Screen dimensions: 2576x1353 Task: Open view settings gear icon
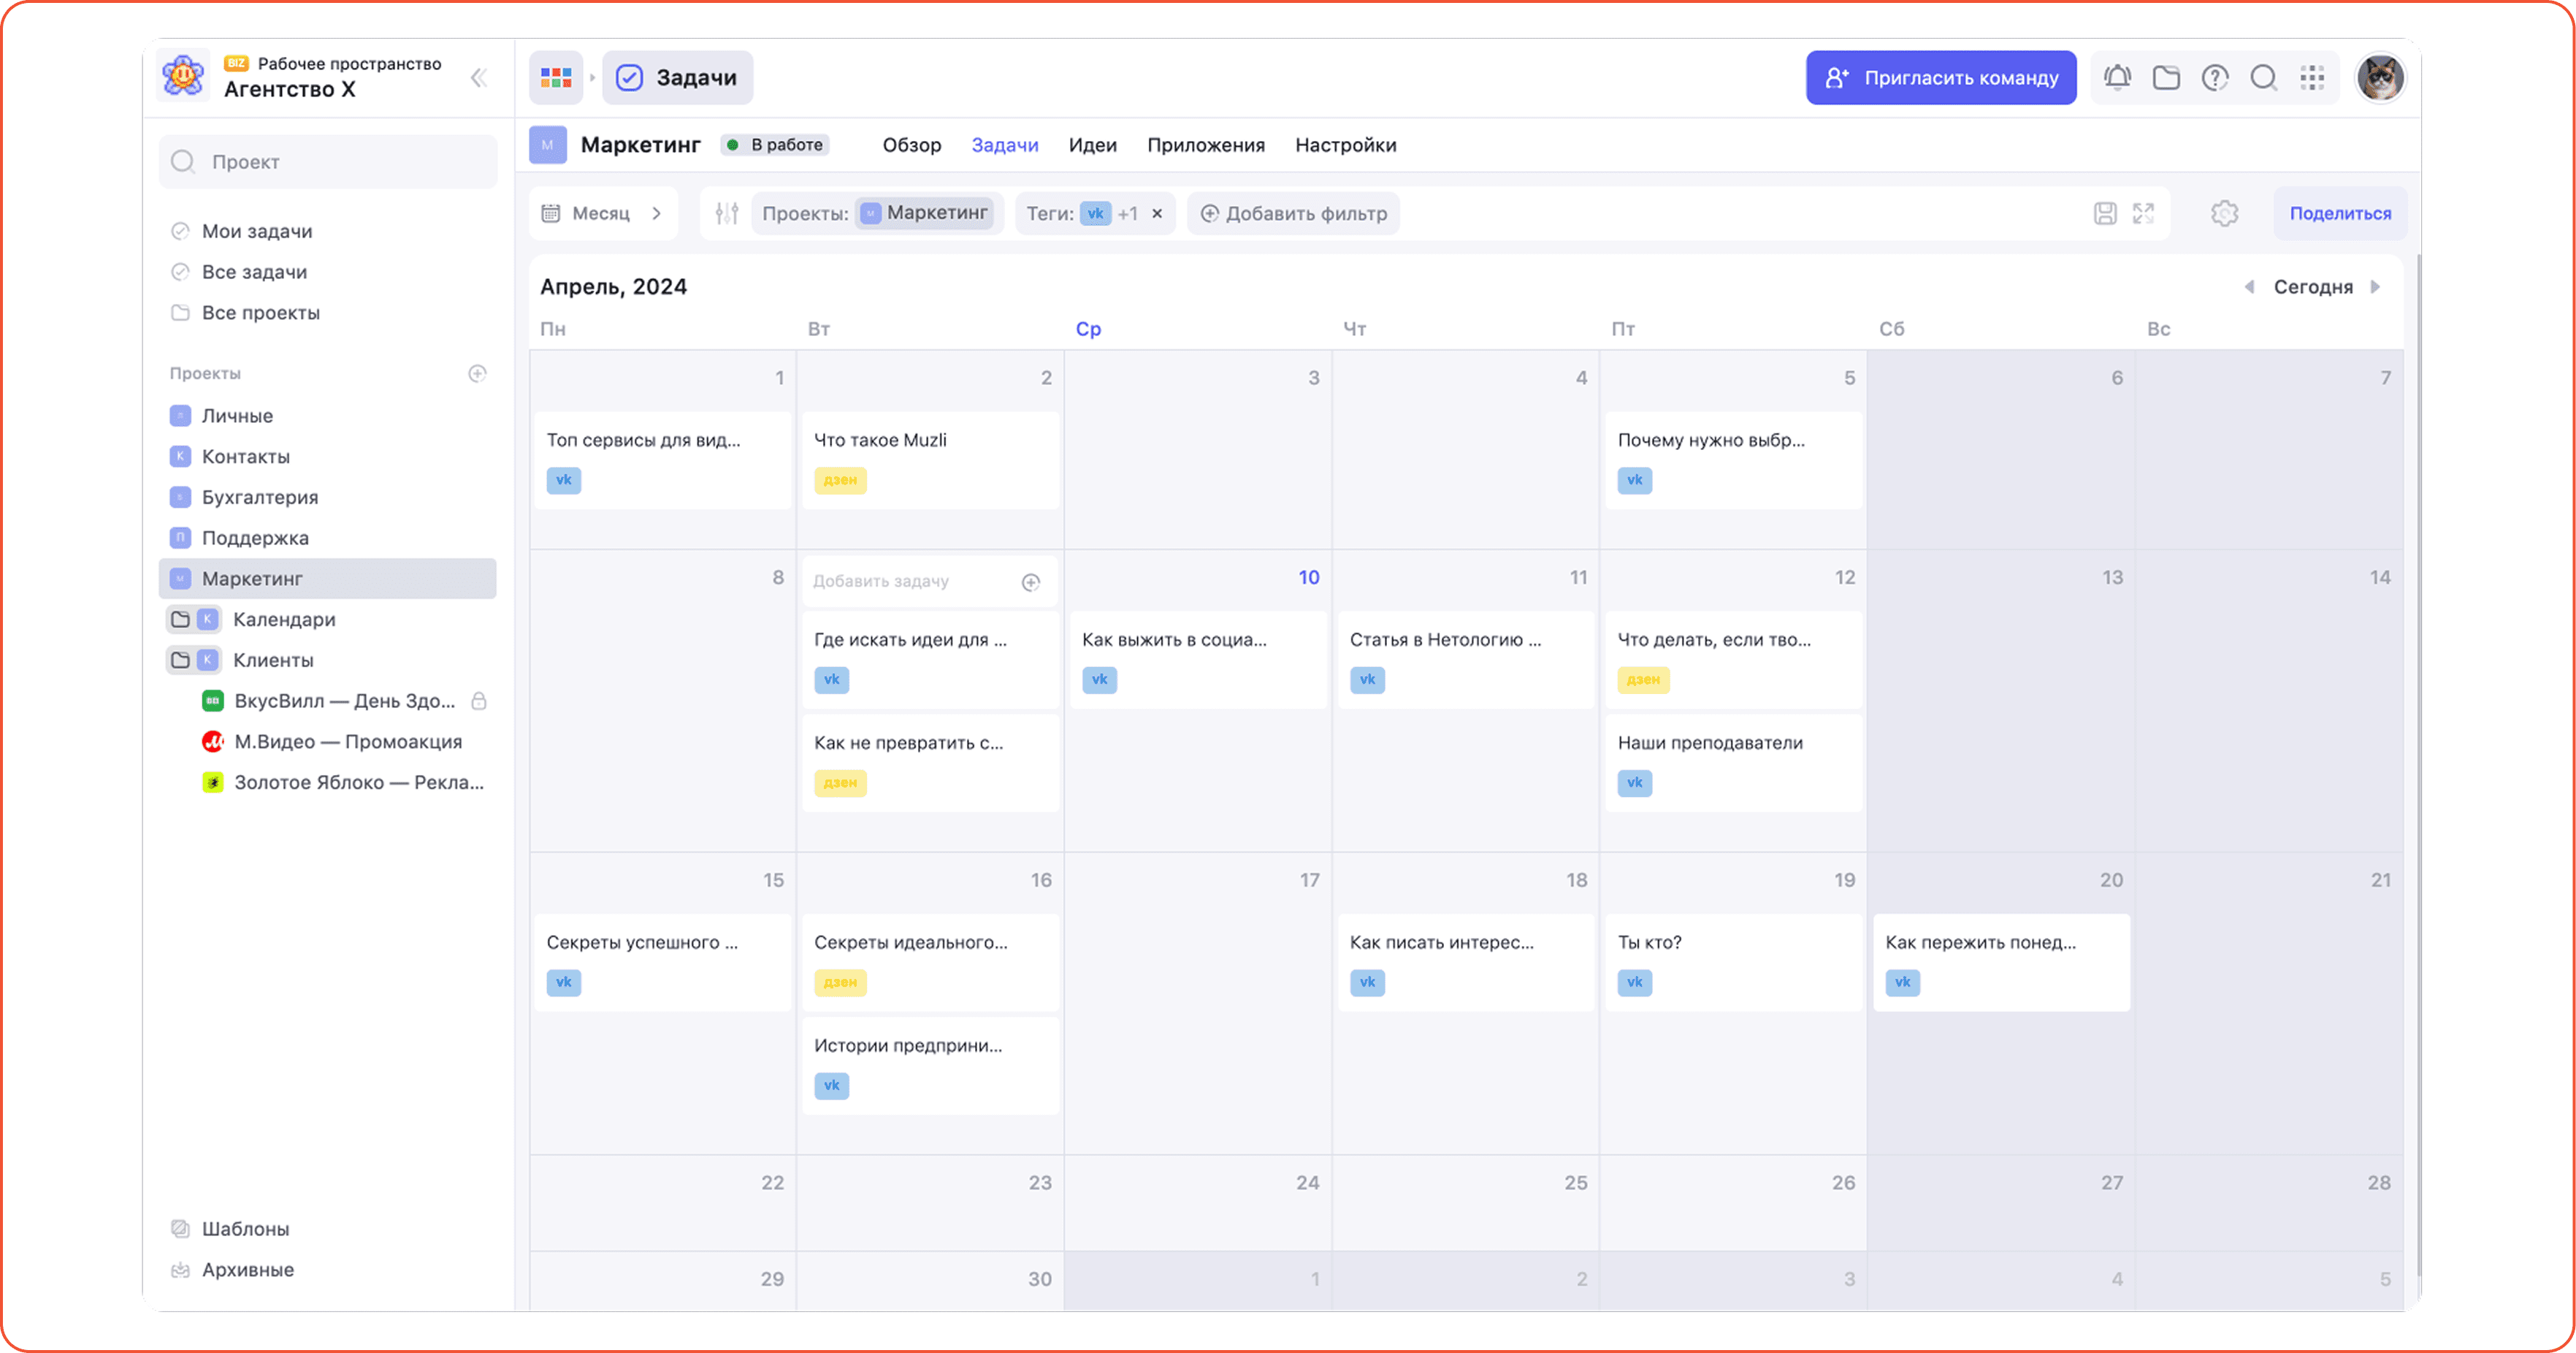coord(2225,213)
